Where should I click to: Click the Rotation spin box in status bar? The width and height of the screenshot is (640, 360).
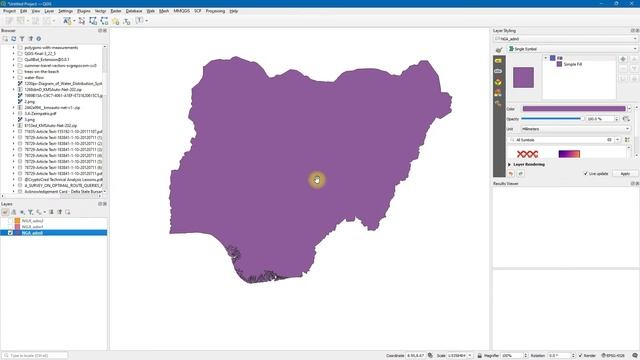[x=561, y=356]
